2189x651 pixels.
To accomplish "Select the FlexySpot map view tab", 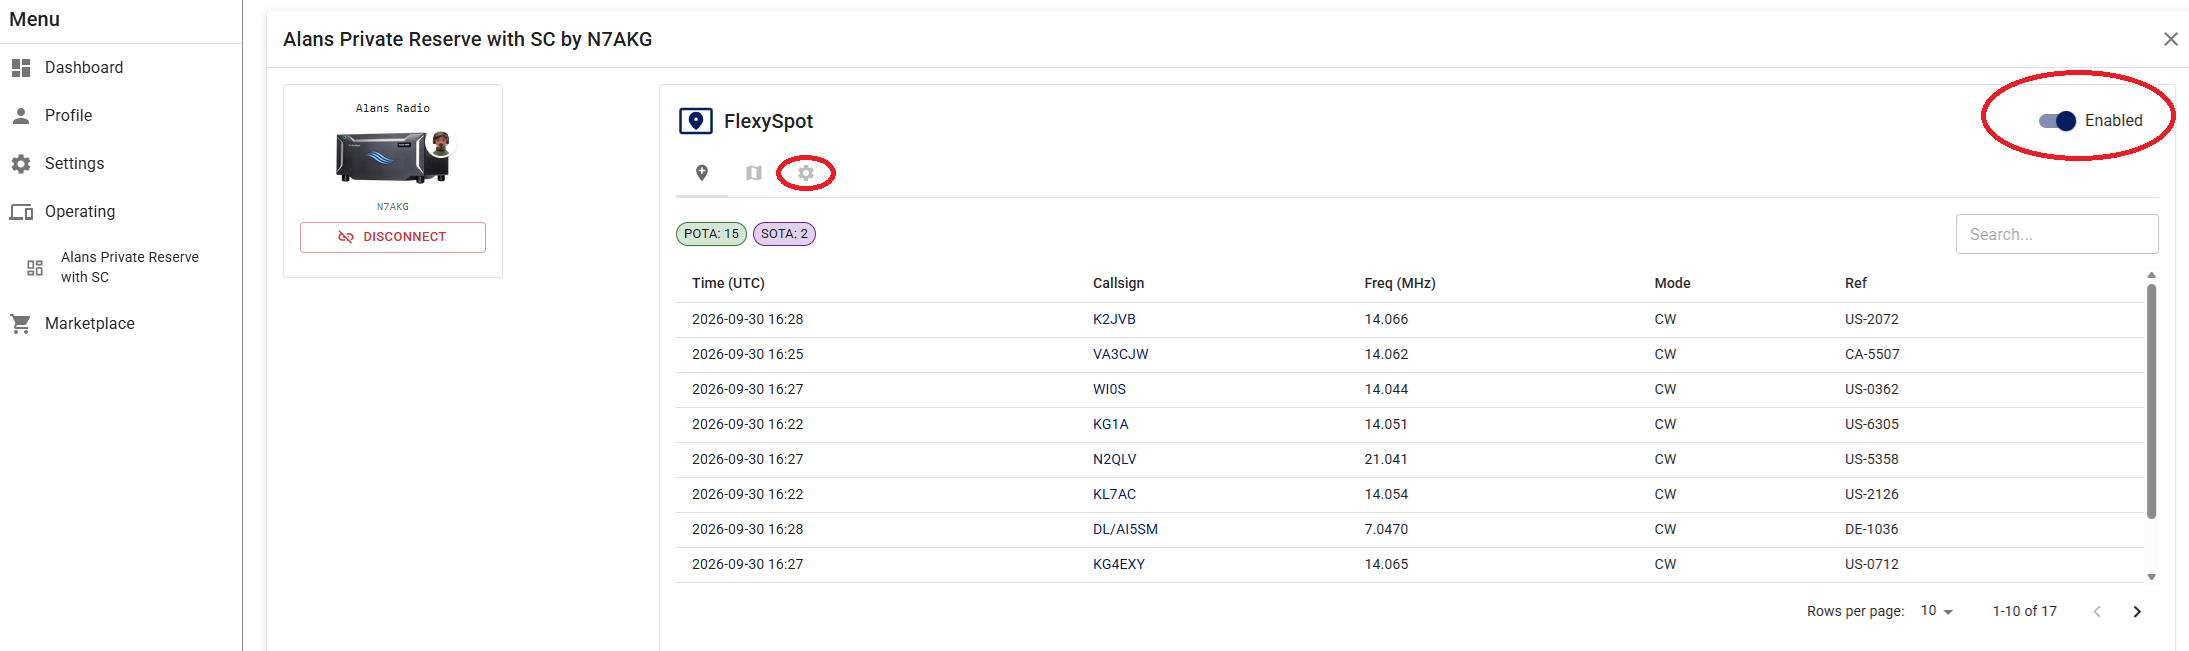I will pyautogui.click(x=754, y=173).
